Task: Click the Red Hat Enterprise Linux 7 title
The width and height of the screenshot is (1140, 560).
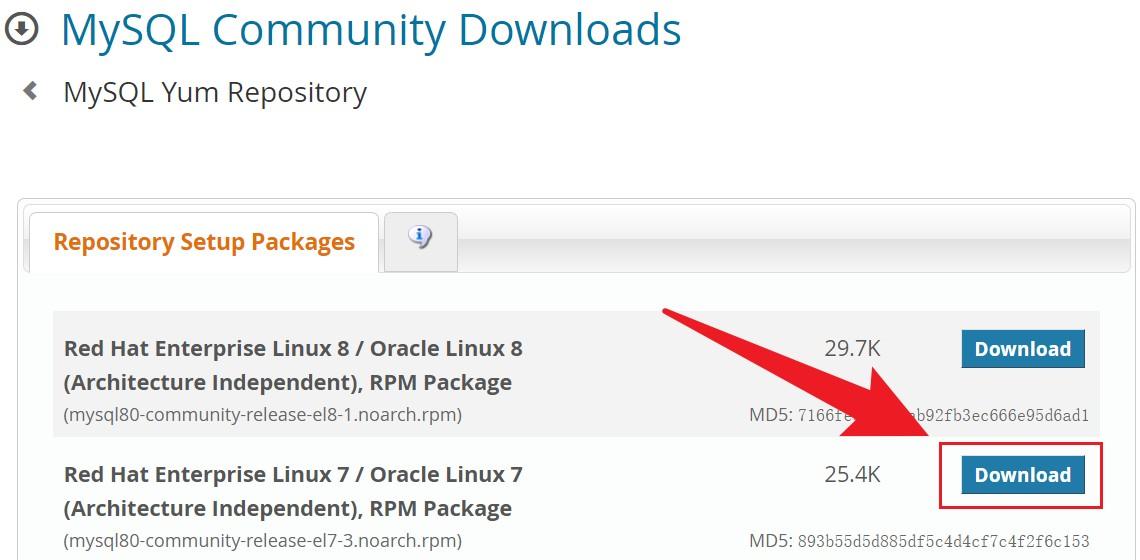Action: (x=293, y=474)
